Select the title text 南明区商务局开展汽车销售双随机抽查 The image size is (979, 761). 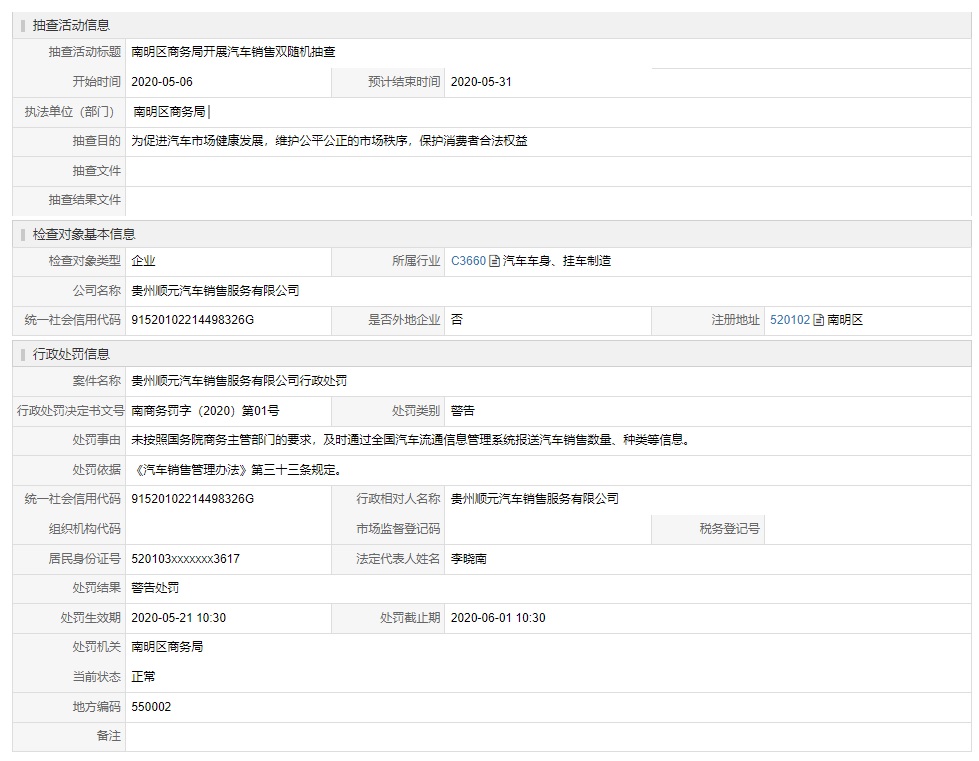234,52
